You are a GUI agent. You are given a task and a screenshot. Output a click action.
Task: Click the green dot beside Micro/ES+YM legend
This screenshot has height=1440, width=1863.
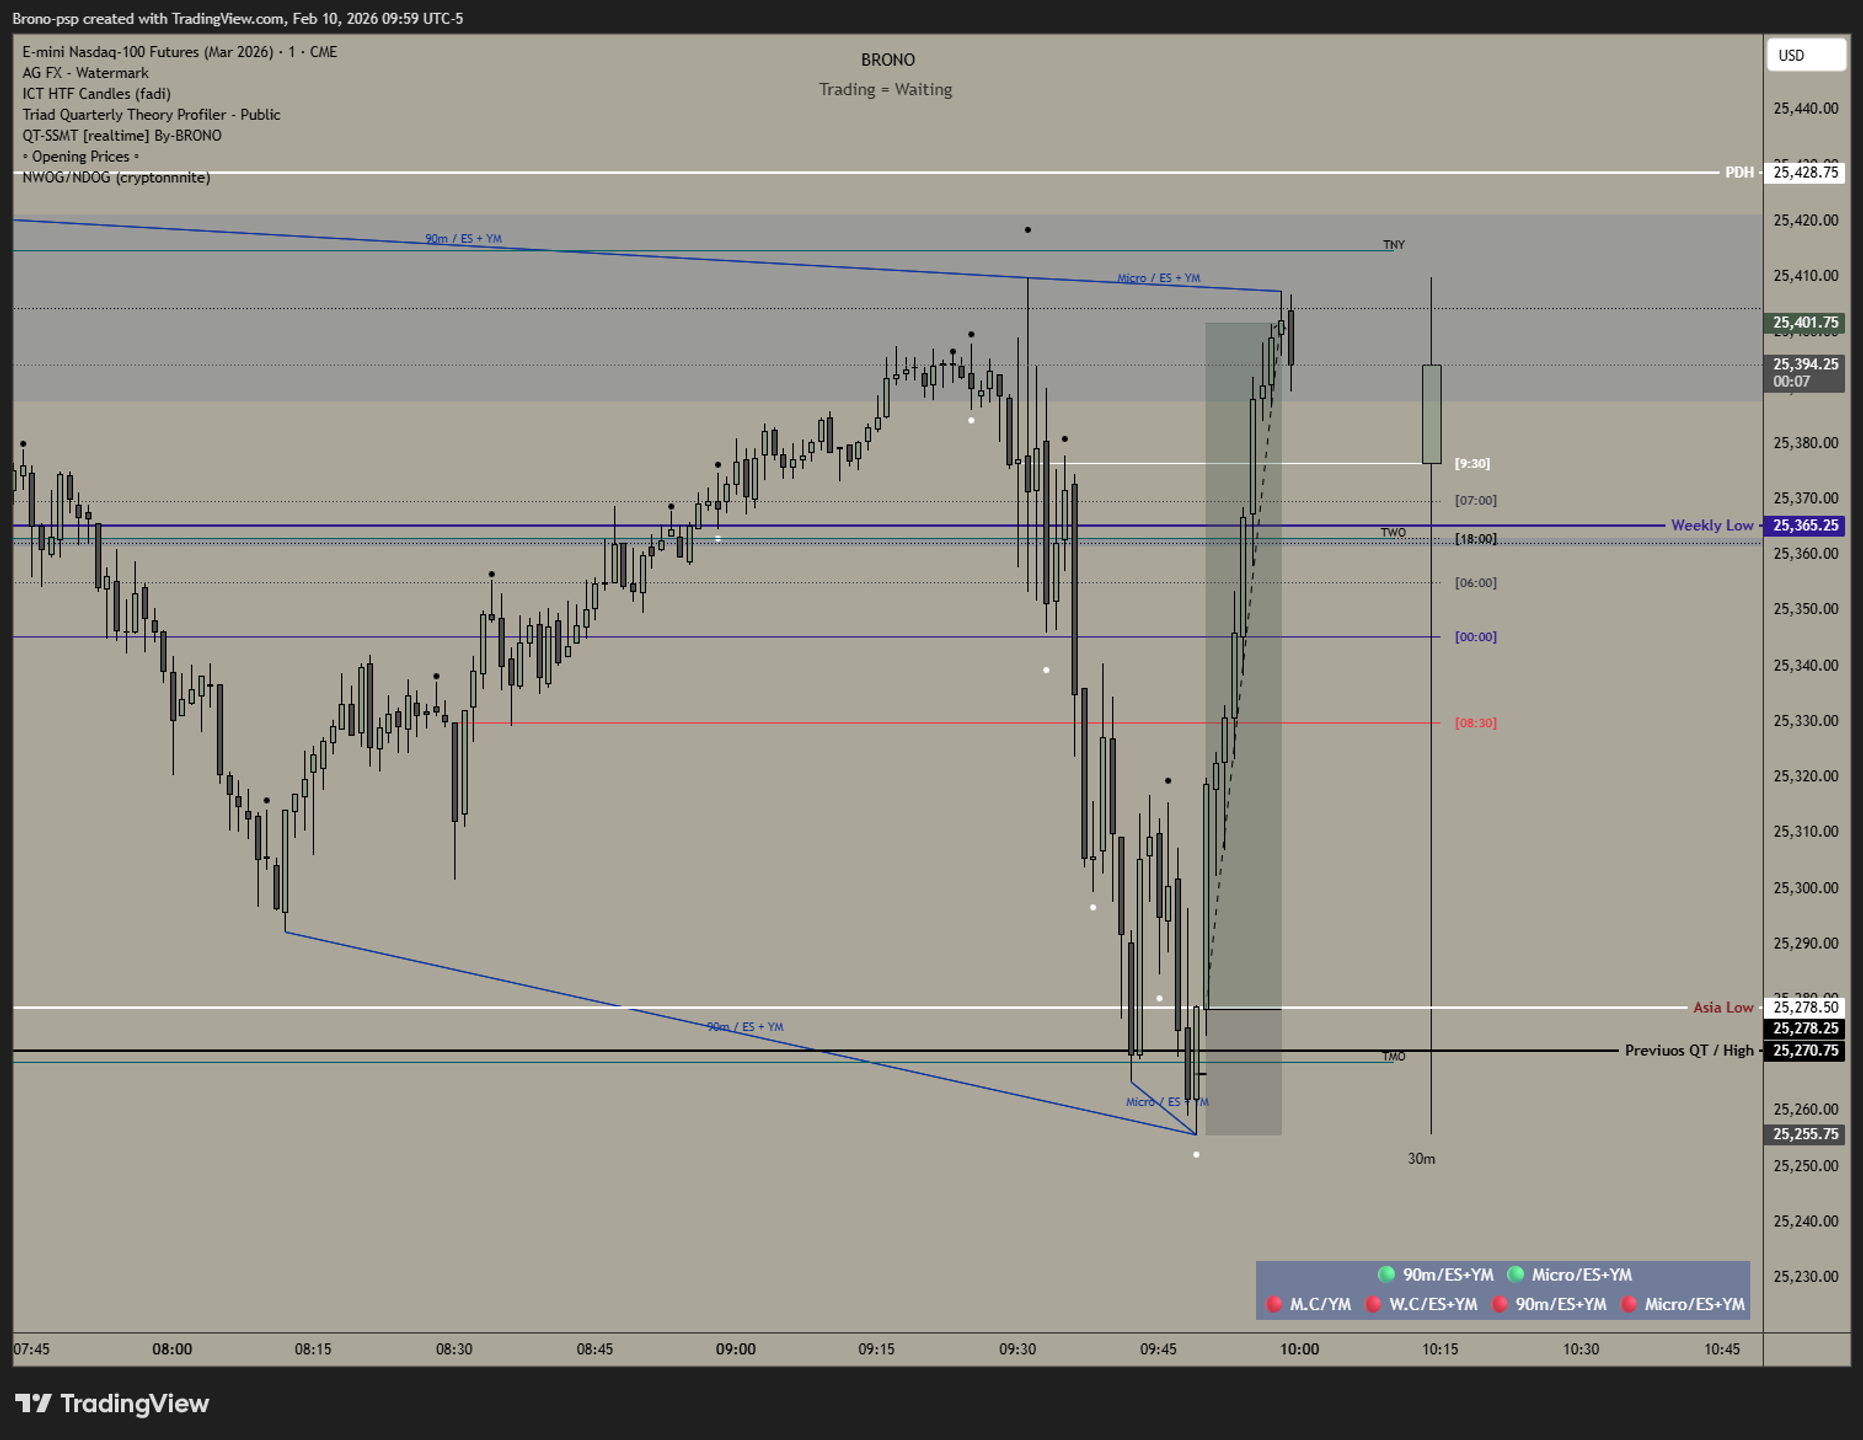1515,1274
